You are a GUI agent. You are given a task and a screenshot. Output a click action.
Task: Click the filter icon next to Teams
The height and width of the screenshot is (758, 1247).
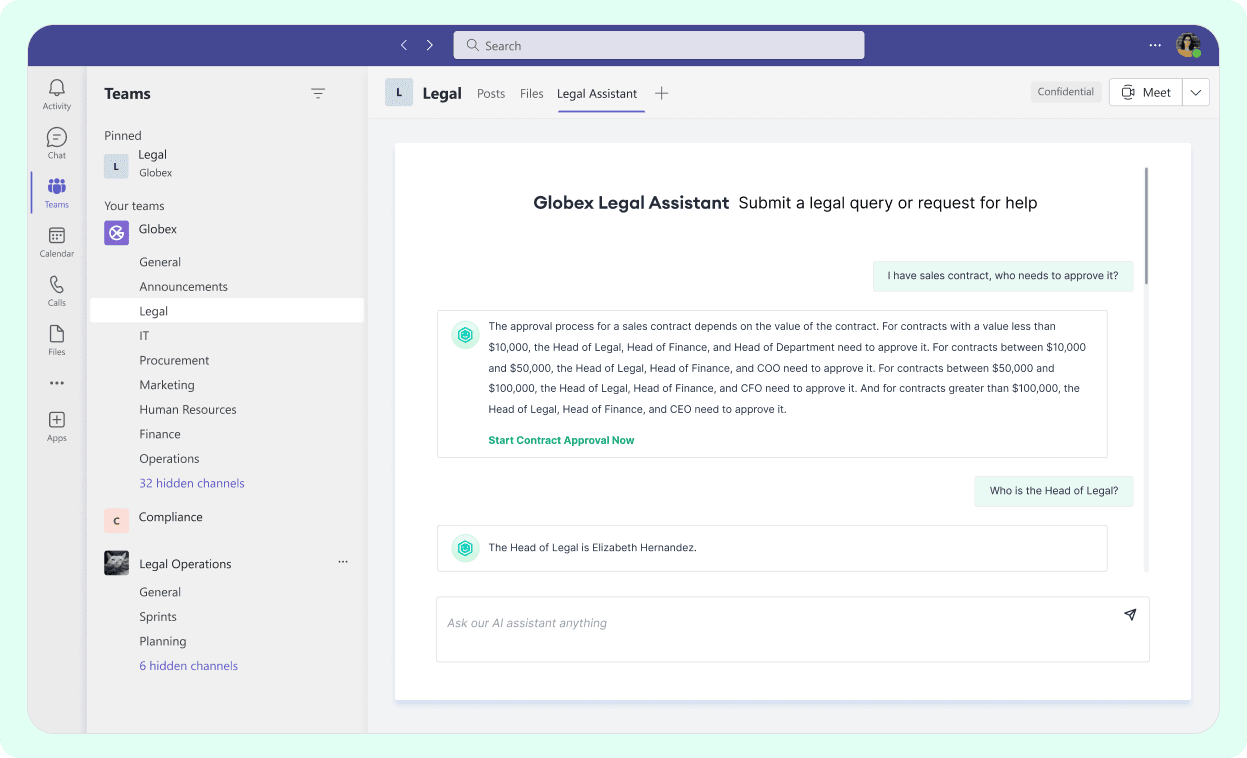click(x=318, y=94)
